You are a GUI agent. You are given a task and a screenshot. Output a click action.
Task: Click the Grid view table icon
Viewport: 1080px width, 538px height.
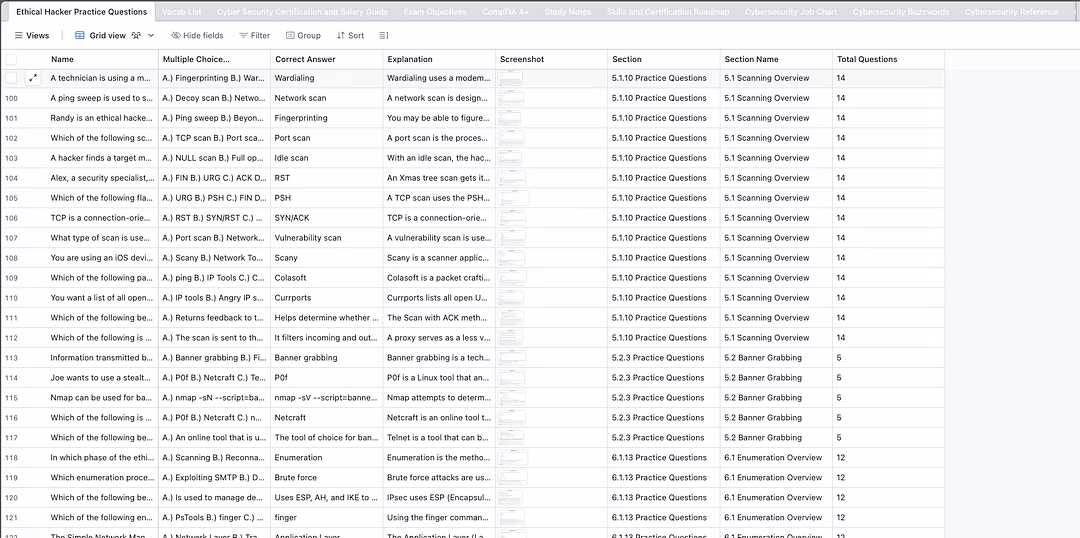point(80,35)
